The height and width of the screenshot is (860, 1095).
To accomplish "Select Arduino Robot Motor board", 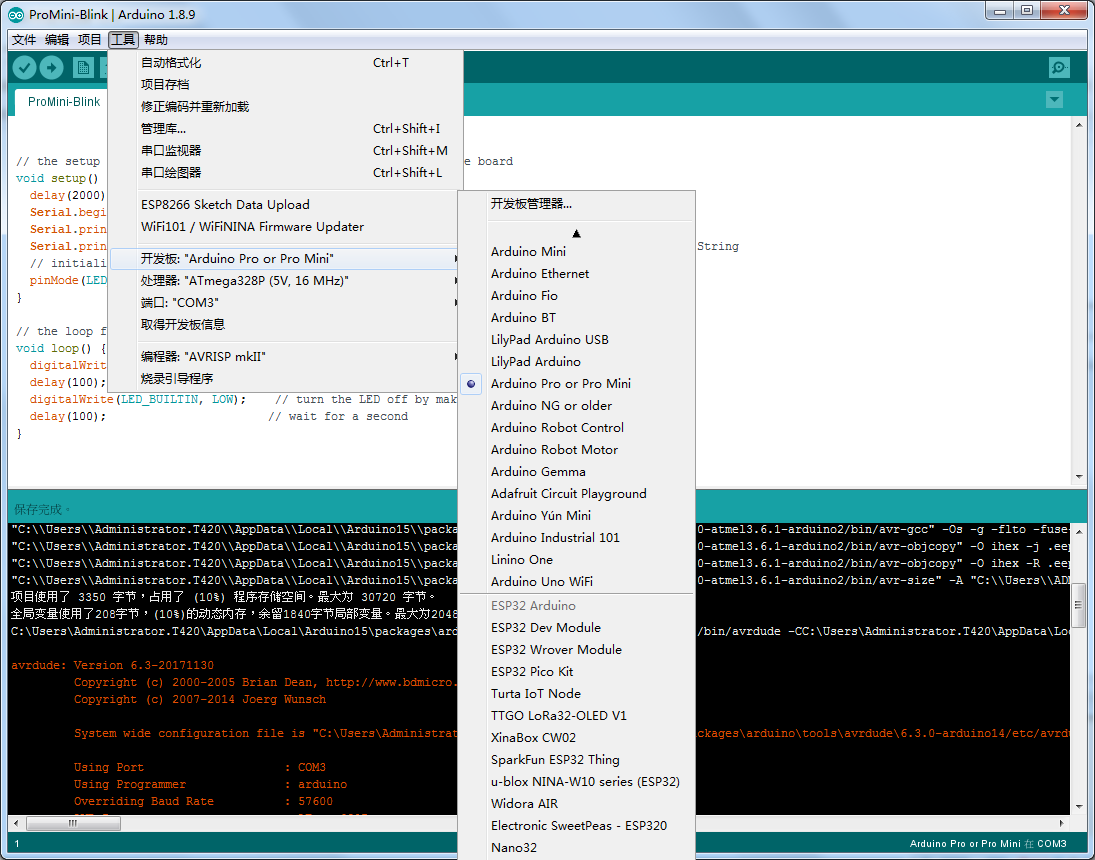I will [x=577, y=450].
